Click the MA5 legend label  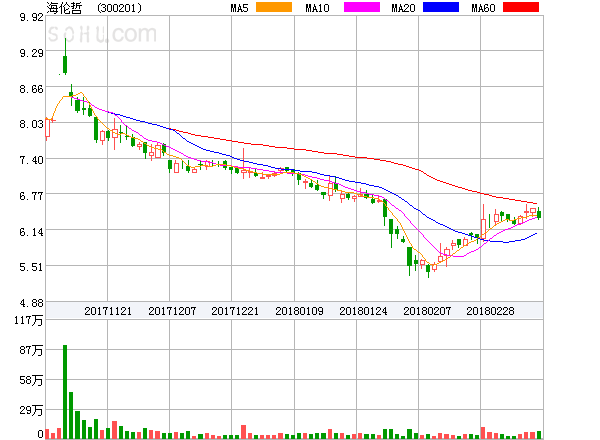click(x=239, y=8)
